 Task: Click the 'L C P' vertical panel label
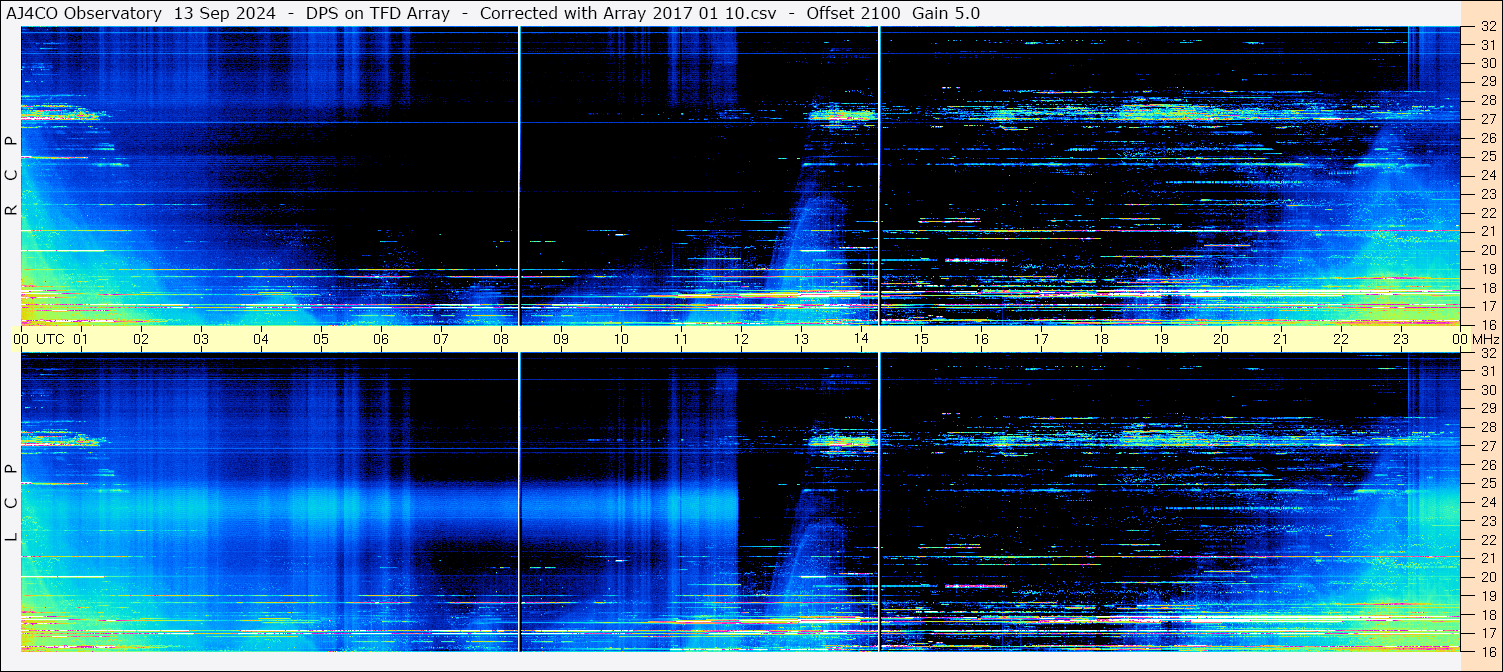point(11,503)
